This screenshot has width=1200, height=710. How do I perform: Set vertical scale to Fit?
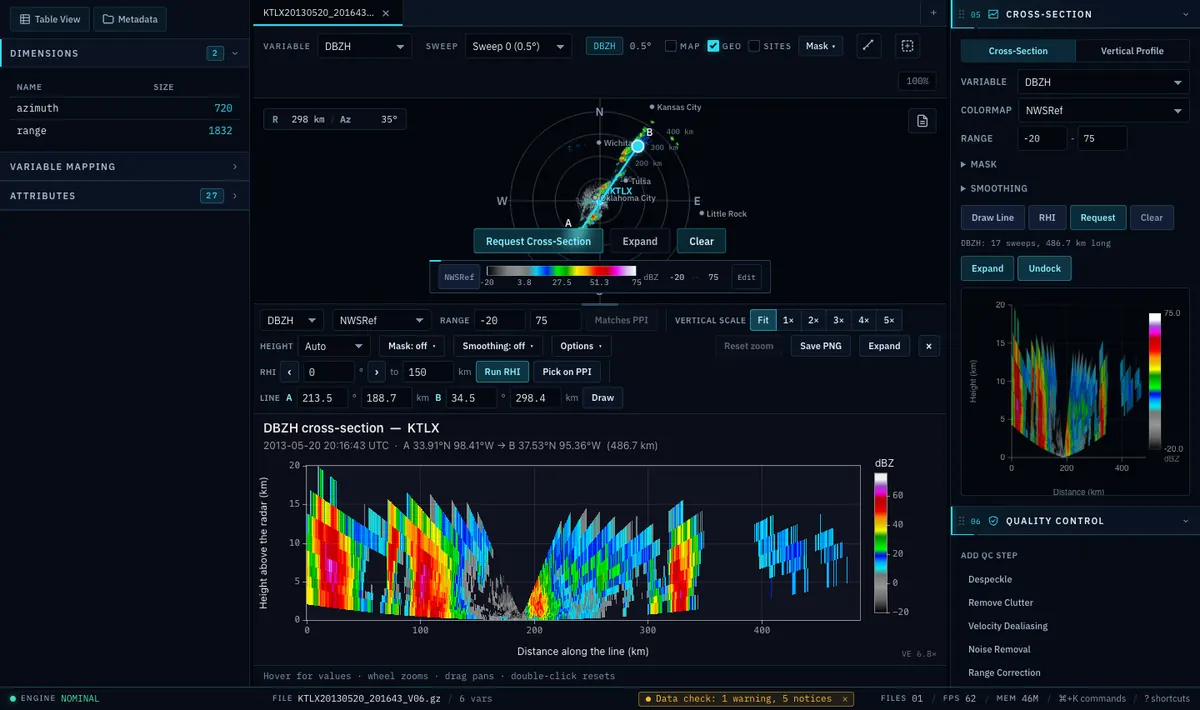pos(763,320)
